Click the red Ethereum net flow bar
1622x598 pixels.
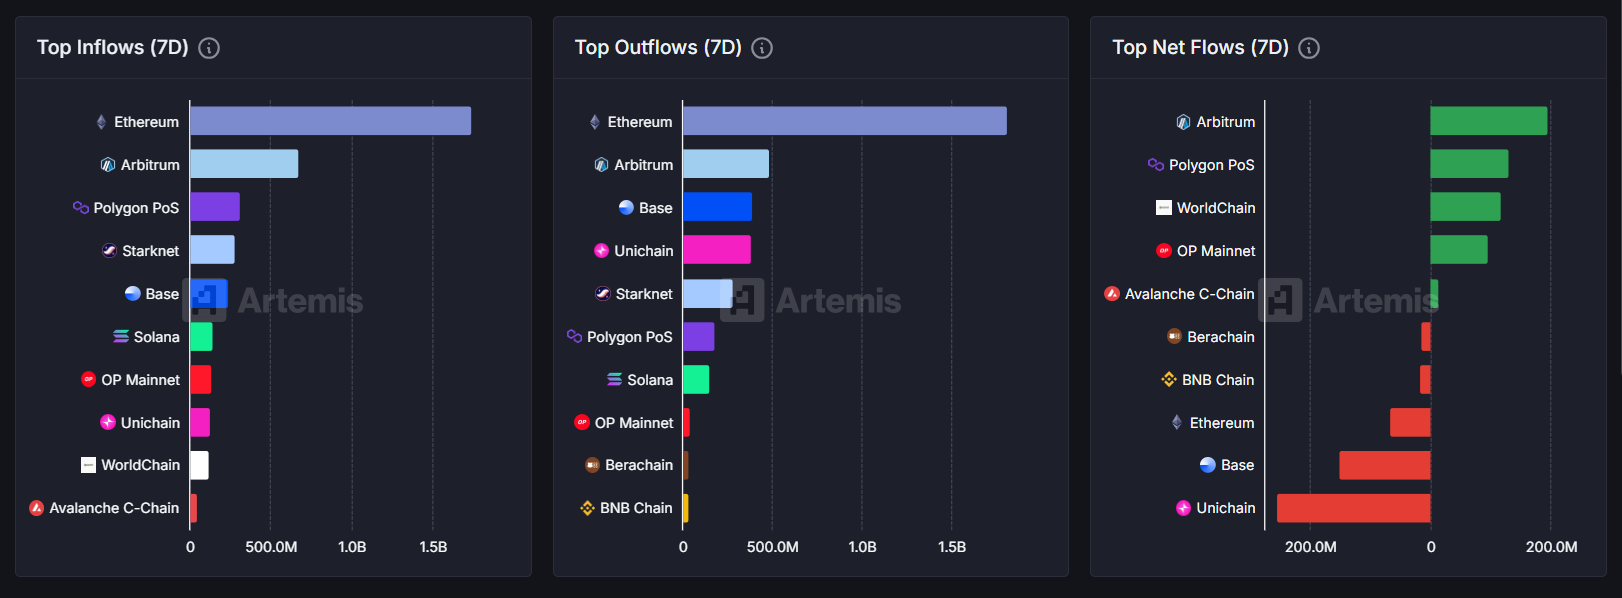click(1410, 423)
